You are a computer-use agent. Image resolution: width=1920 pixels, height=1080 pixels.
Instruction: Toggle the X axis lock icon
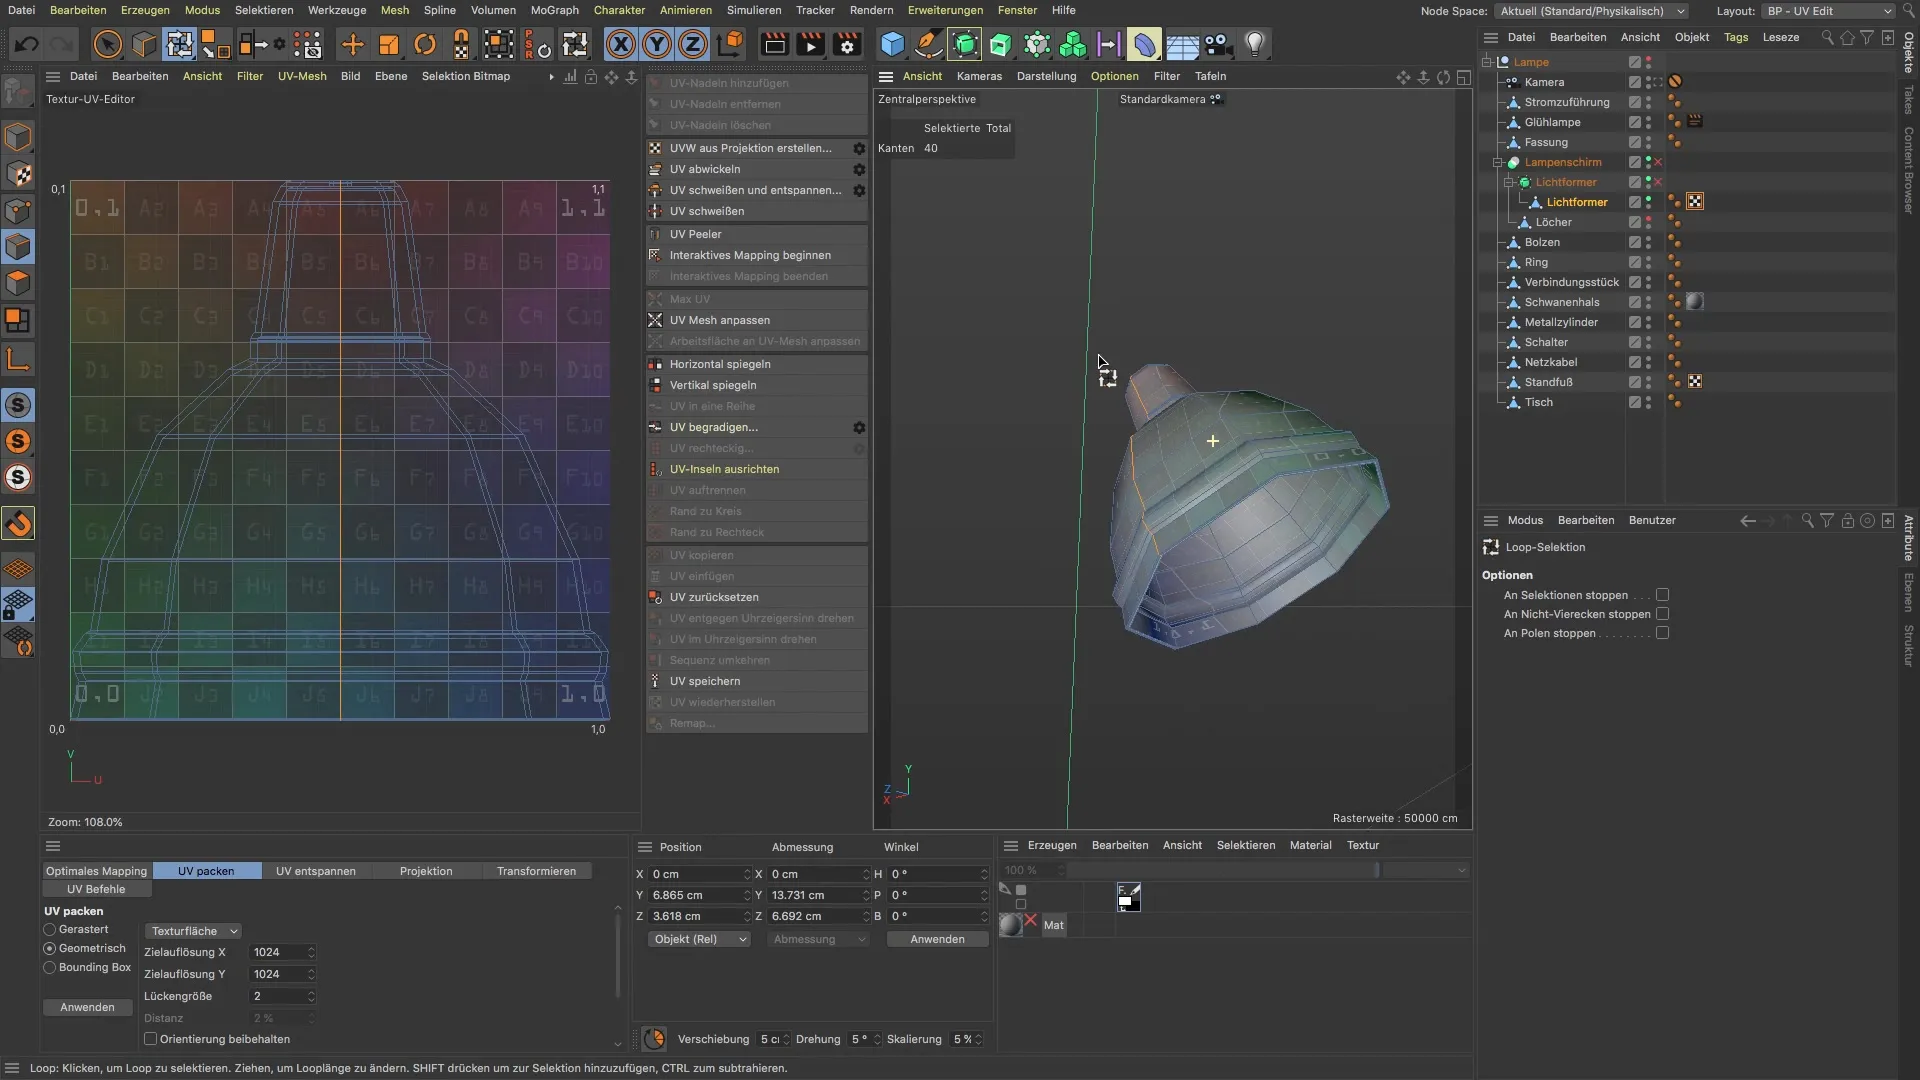click(620, 44)
